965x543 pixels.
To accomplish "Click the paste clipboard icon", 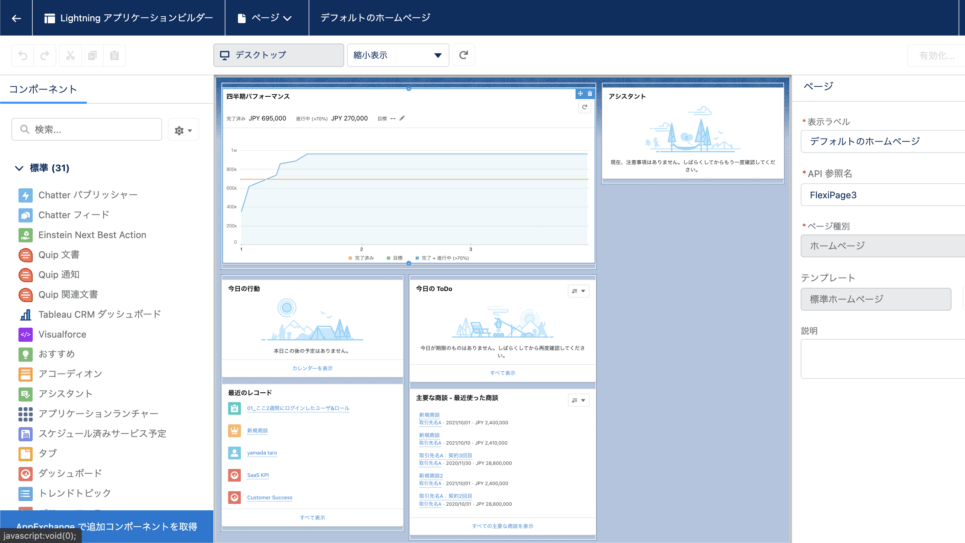I will [116, 56].
